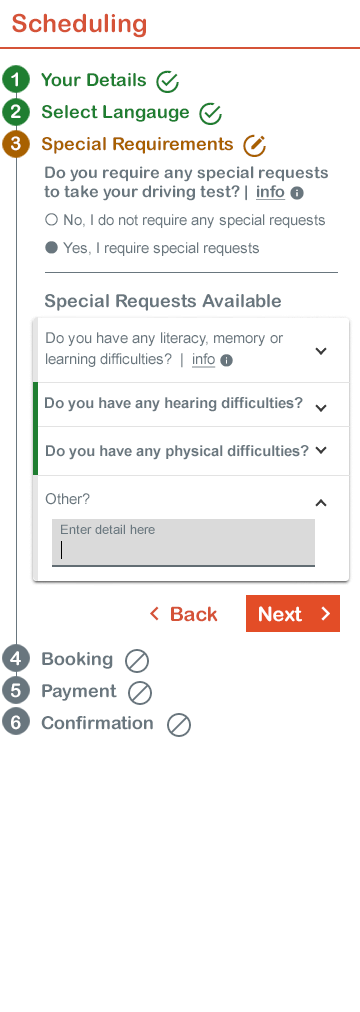Screen dimensions: 360x1012
Task: Focus the Enter detail here text field
Action: [183, 543]
